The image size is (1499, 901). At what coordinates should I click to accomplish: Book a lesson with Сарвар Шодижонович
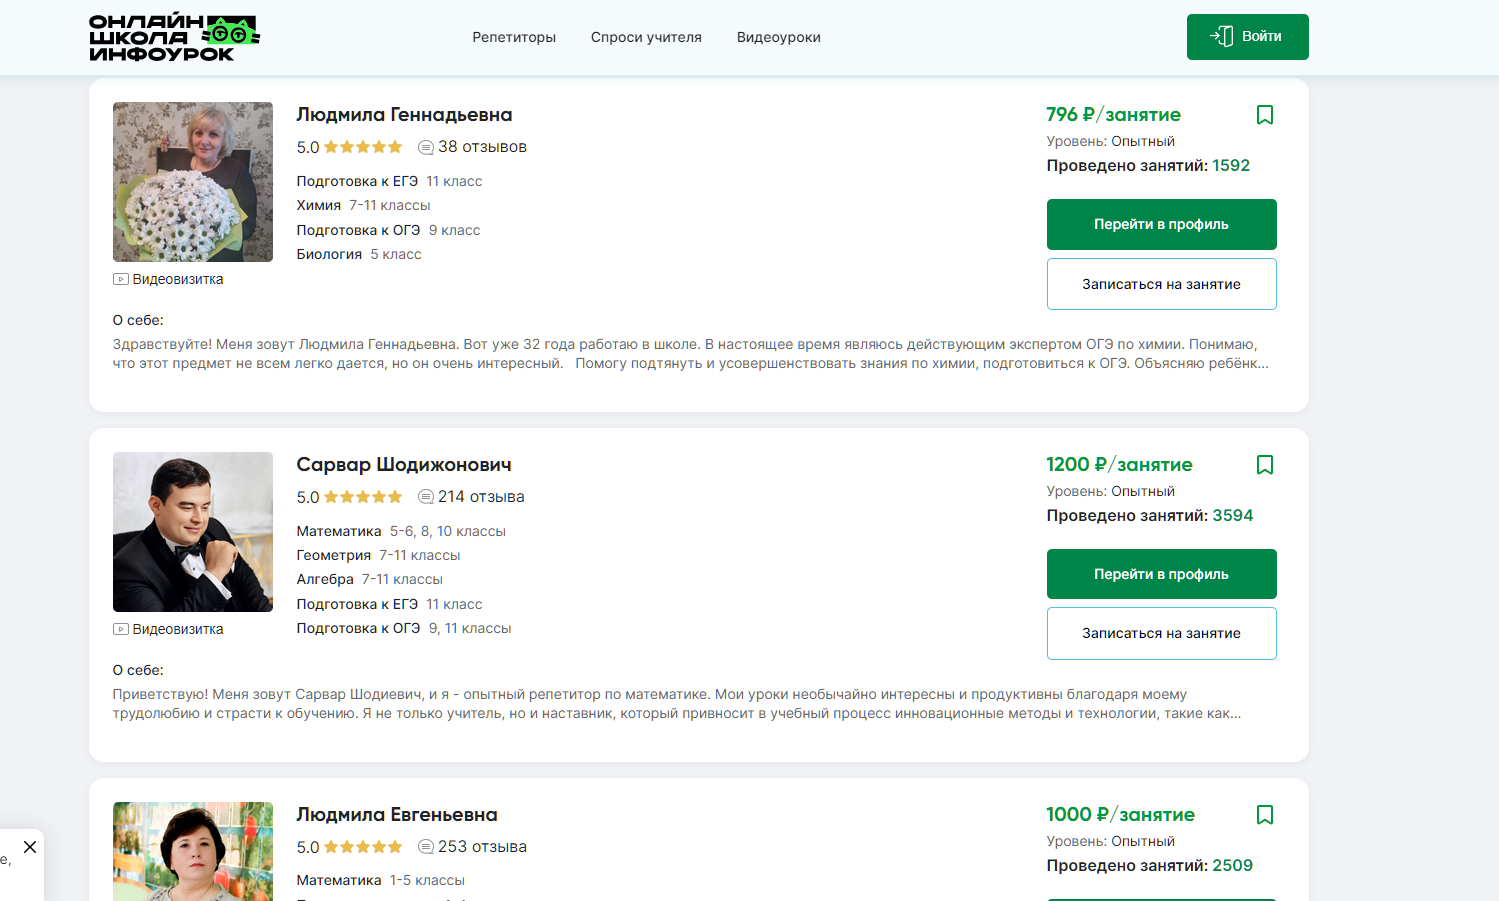pos(1161,634)
